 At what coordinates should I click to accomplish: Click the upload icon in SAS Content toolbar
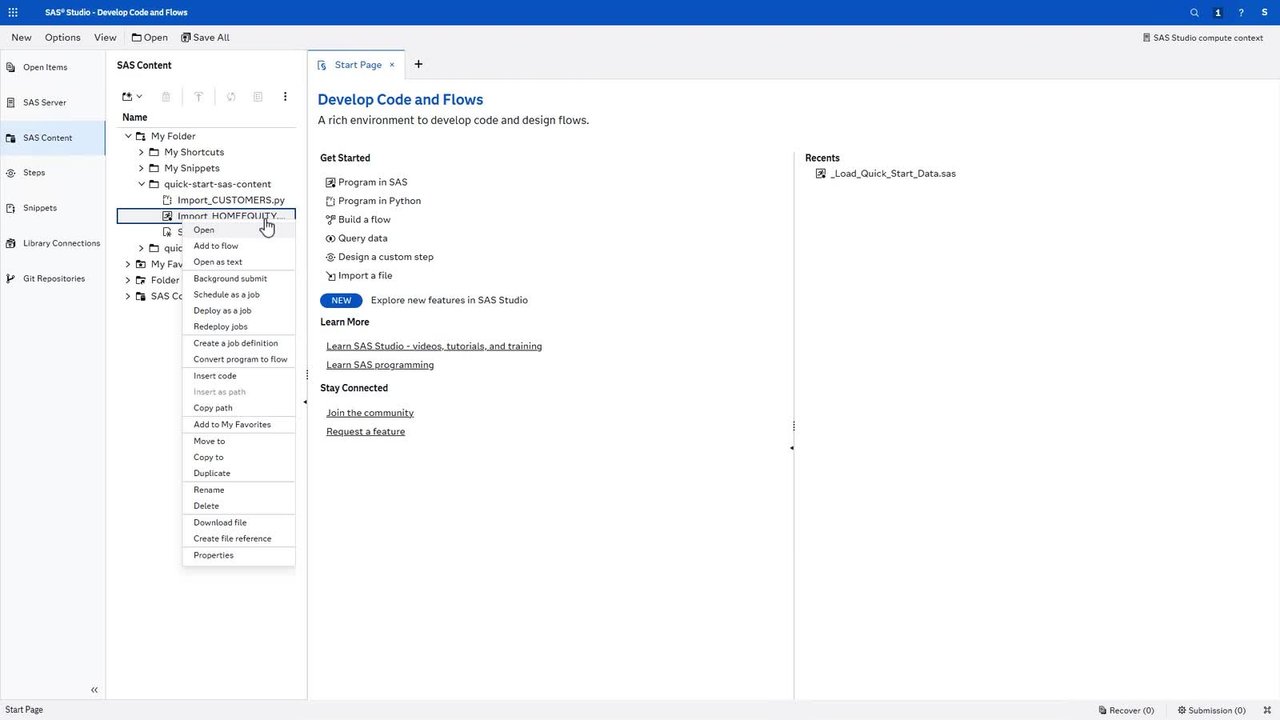tap(198, 97)
